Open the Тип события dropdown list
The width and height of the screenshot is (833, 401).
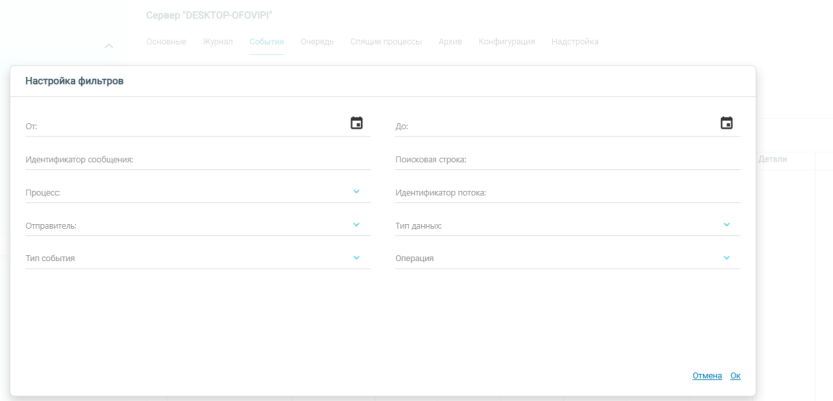(356, 257)
